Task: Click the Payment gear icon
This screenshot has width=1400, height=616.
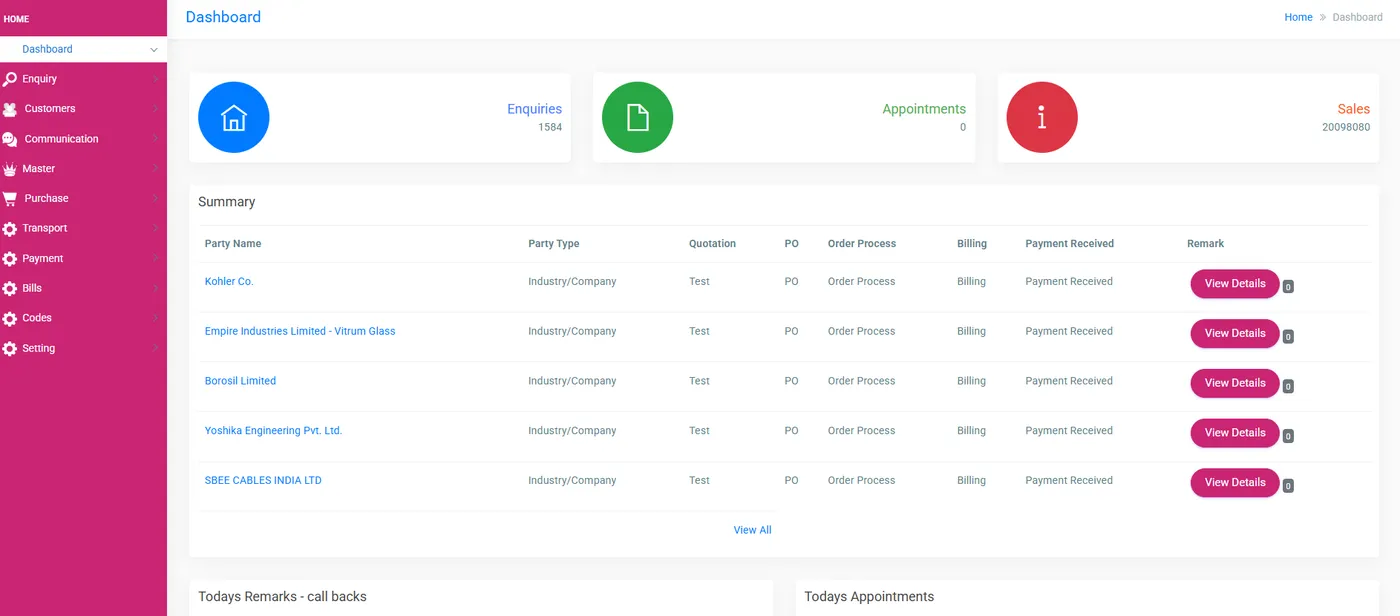Action: (10, 259)
